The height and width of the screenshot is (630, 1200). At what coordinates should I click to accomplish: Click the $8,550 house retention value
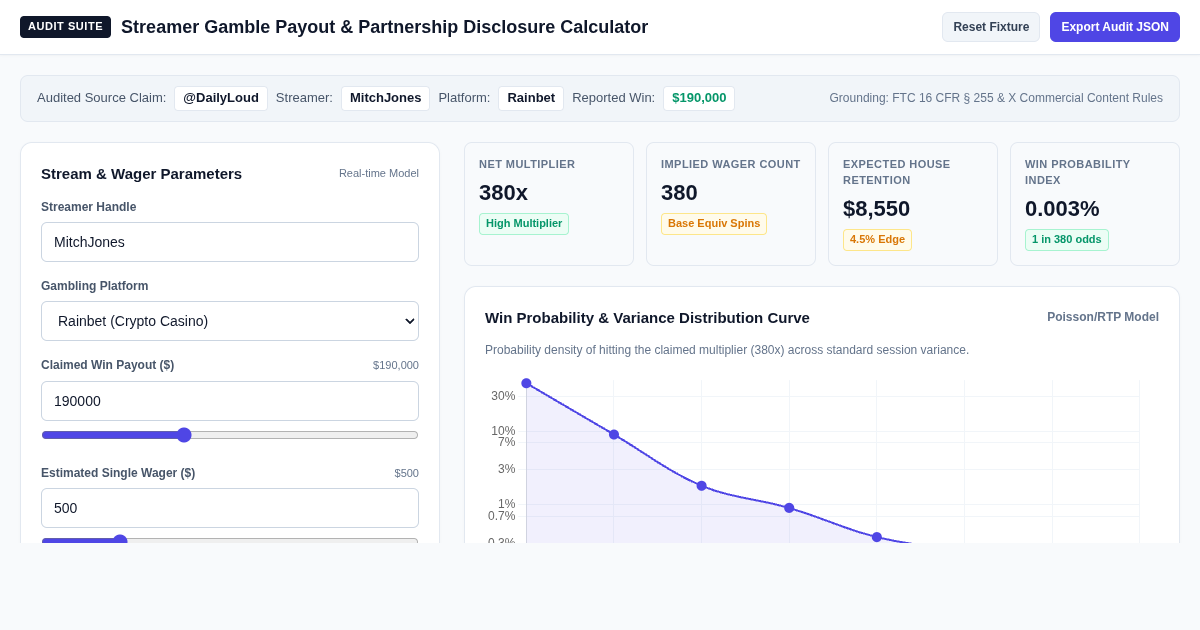pos(876,209)
